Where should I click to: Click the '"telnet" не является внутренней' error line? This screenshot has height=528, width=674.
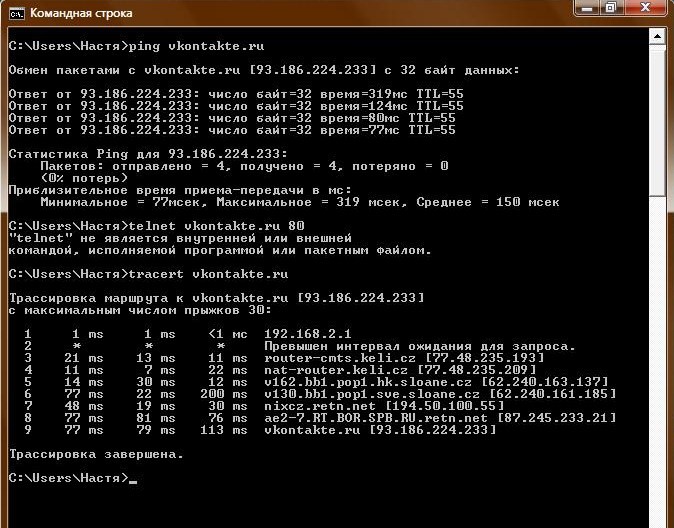point(180,238)
